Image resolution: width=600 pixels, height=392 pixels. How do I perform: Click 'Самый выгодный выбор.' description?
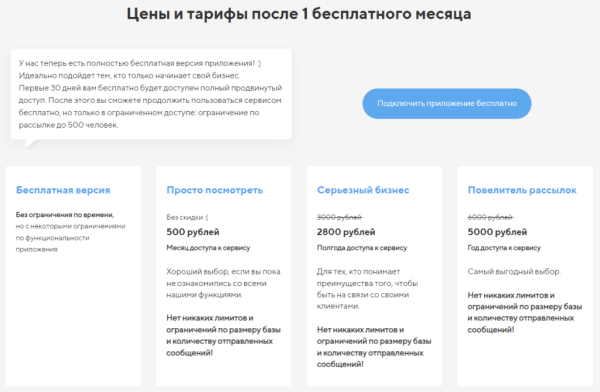click(514, 271)
